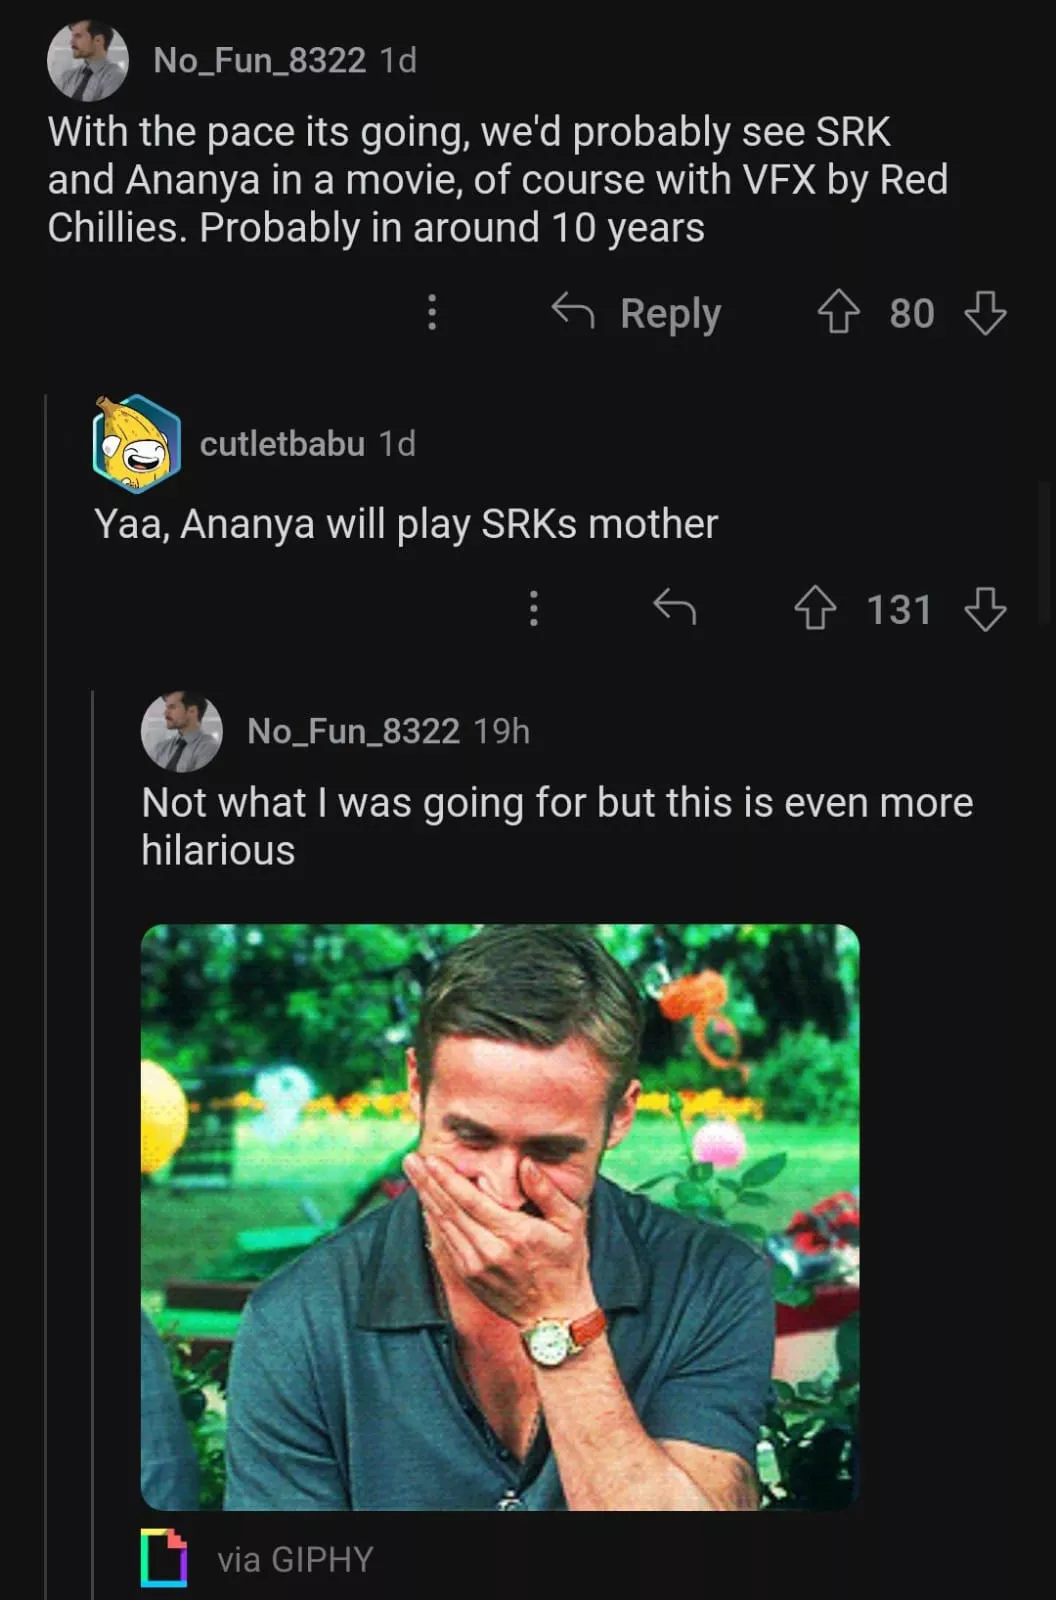
Task: Open No_Fun_8322 username on top comment
Action: coord(259,61)
